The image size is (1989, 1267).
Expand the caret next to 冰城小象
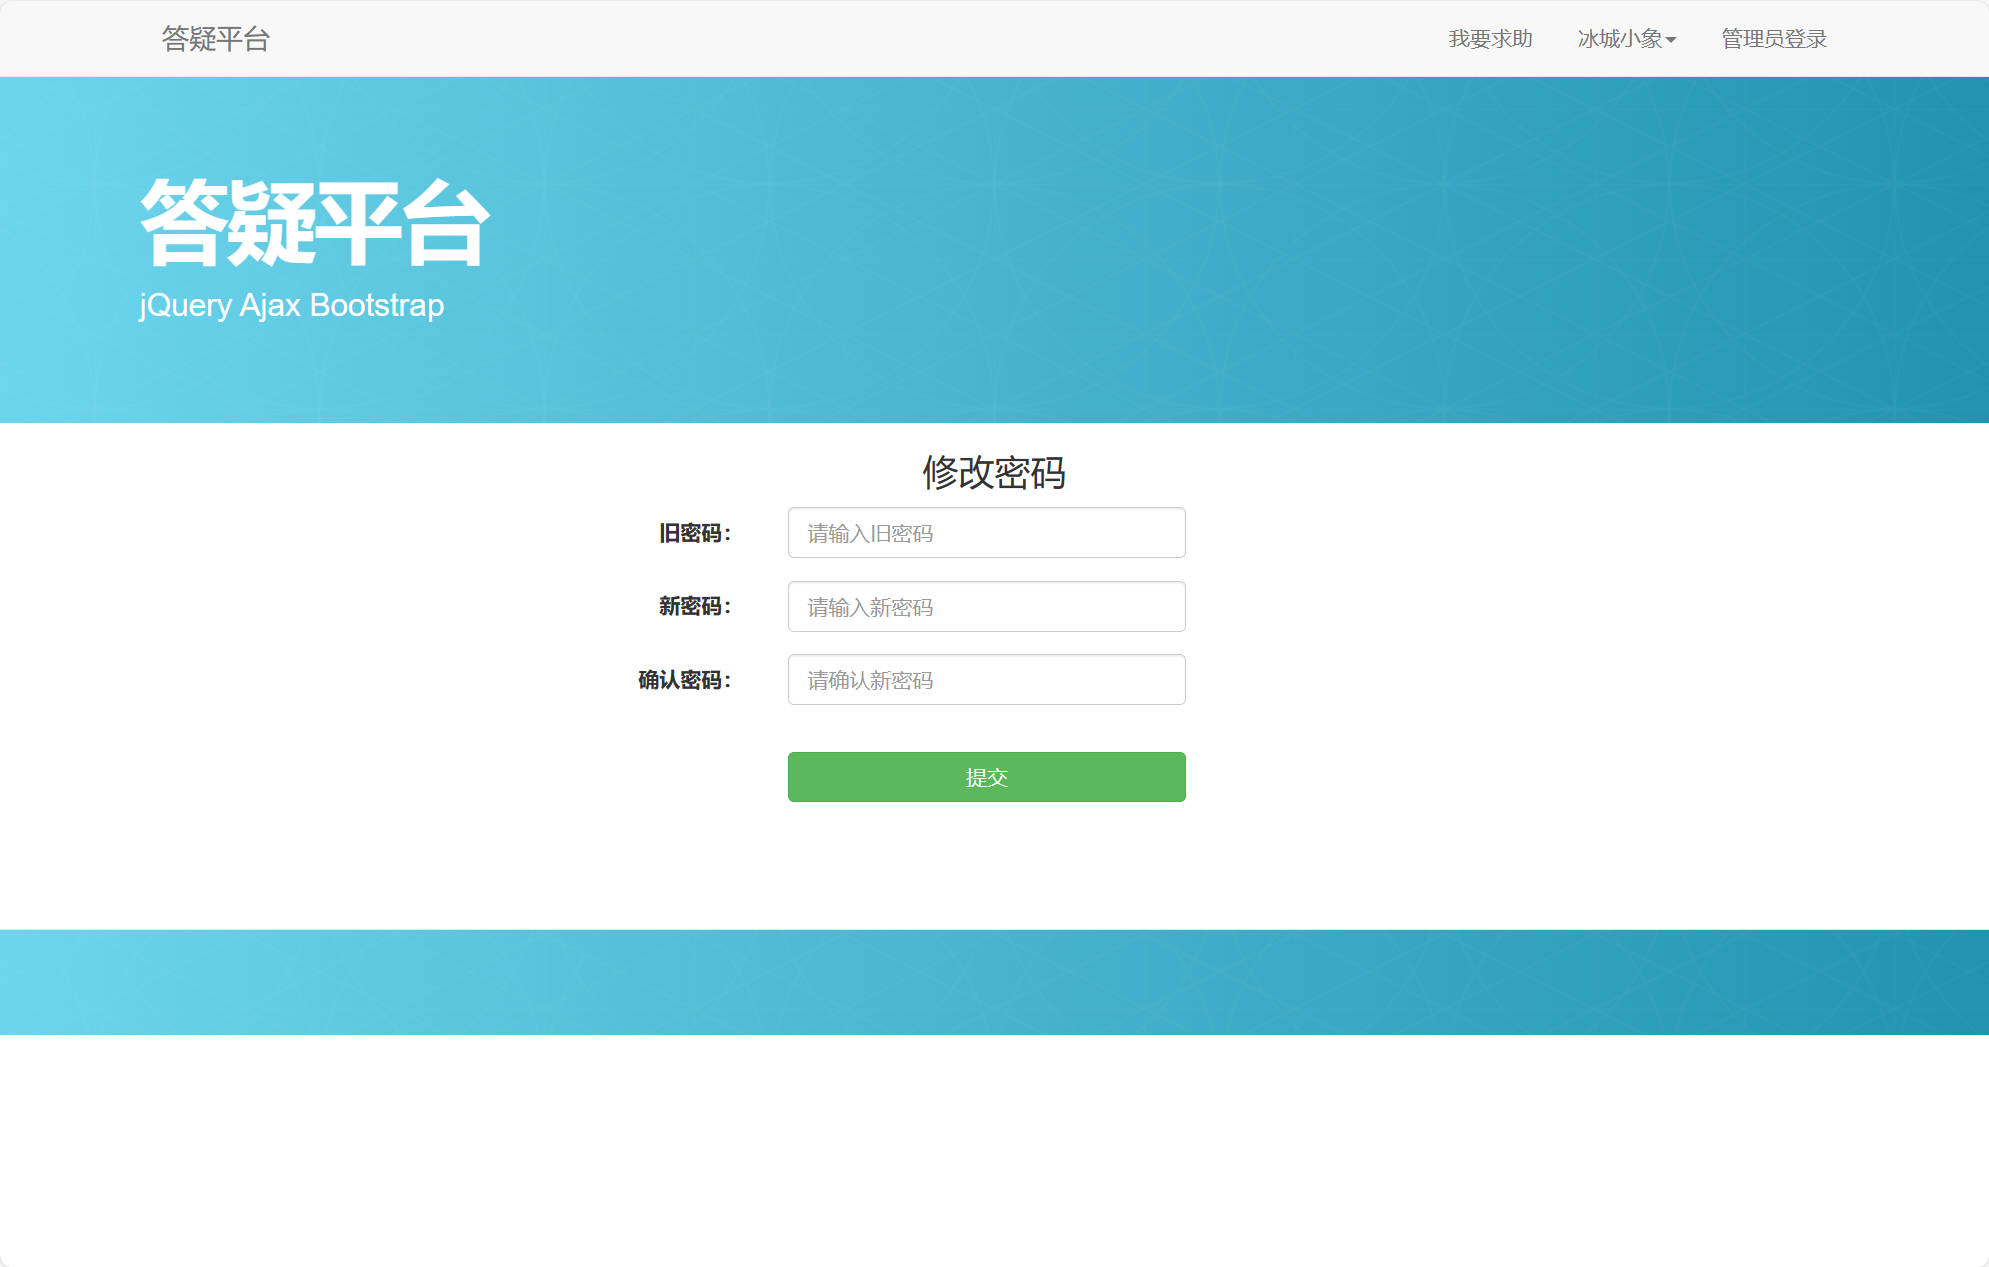(1673, 40)
